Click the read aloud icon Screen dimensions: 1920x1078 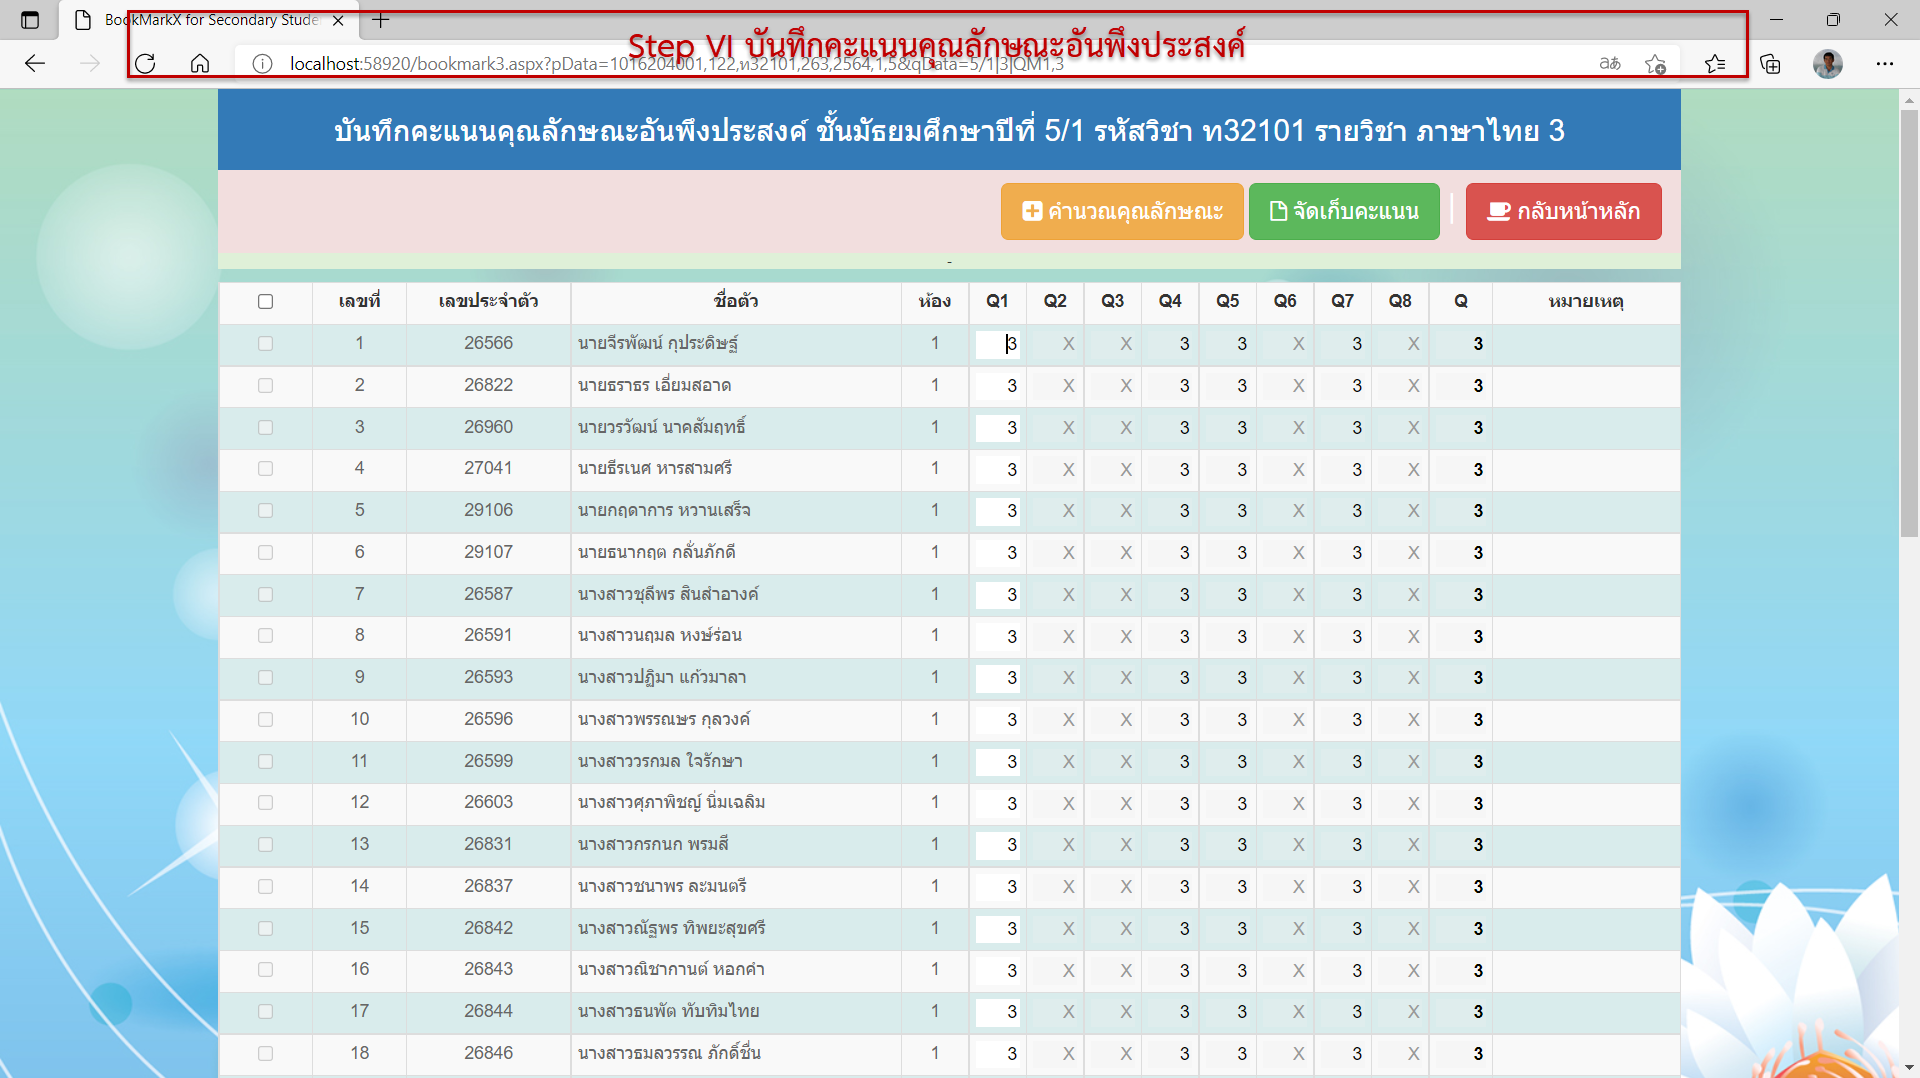click(1610, 64)
